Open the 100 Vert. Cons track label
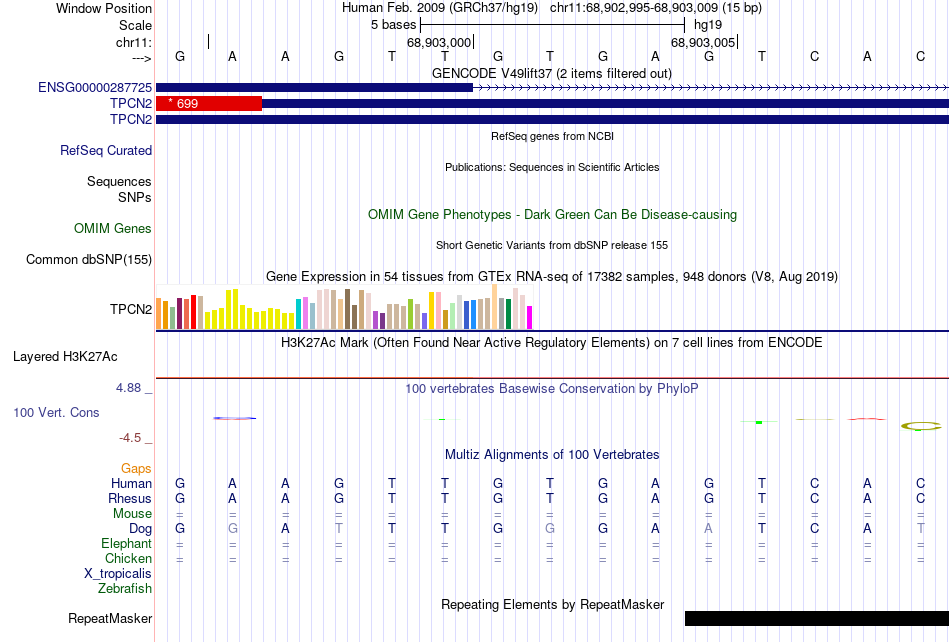Image resolution: width=950 pixels, height=642 pixels. [x=56, y=412]
